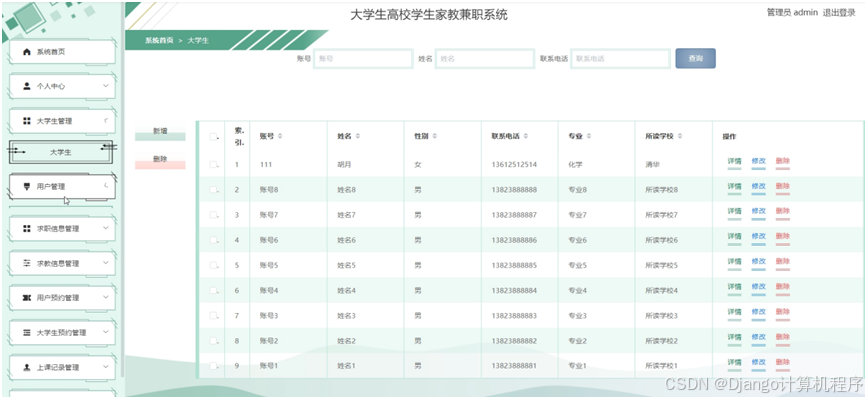Screen dimensions: 867x399
Task: Open 用户管理 sidebar menu
Action: (x=62, y=187)
